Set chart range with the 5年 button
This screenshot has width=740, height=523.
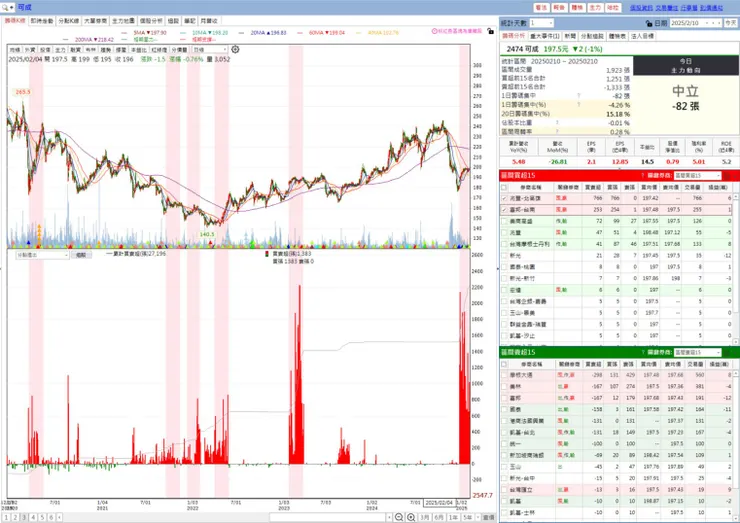pos(467,518)
